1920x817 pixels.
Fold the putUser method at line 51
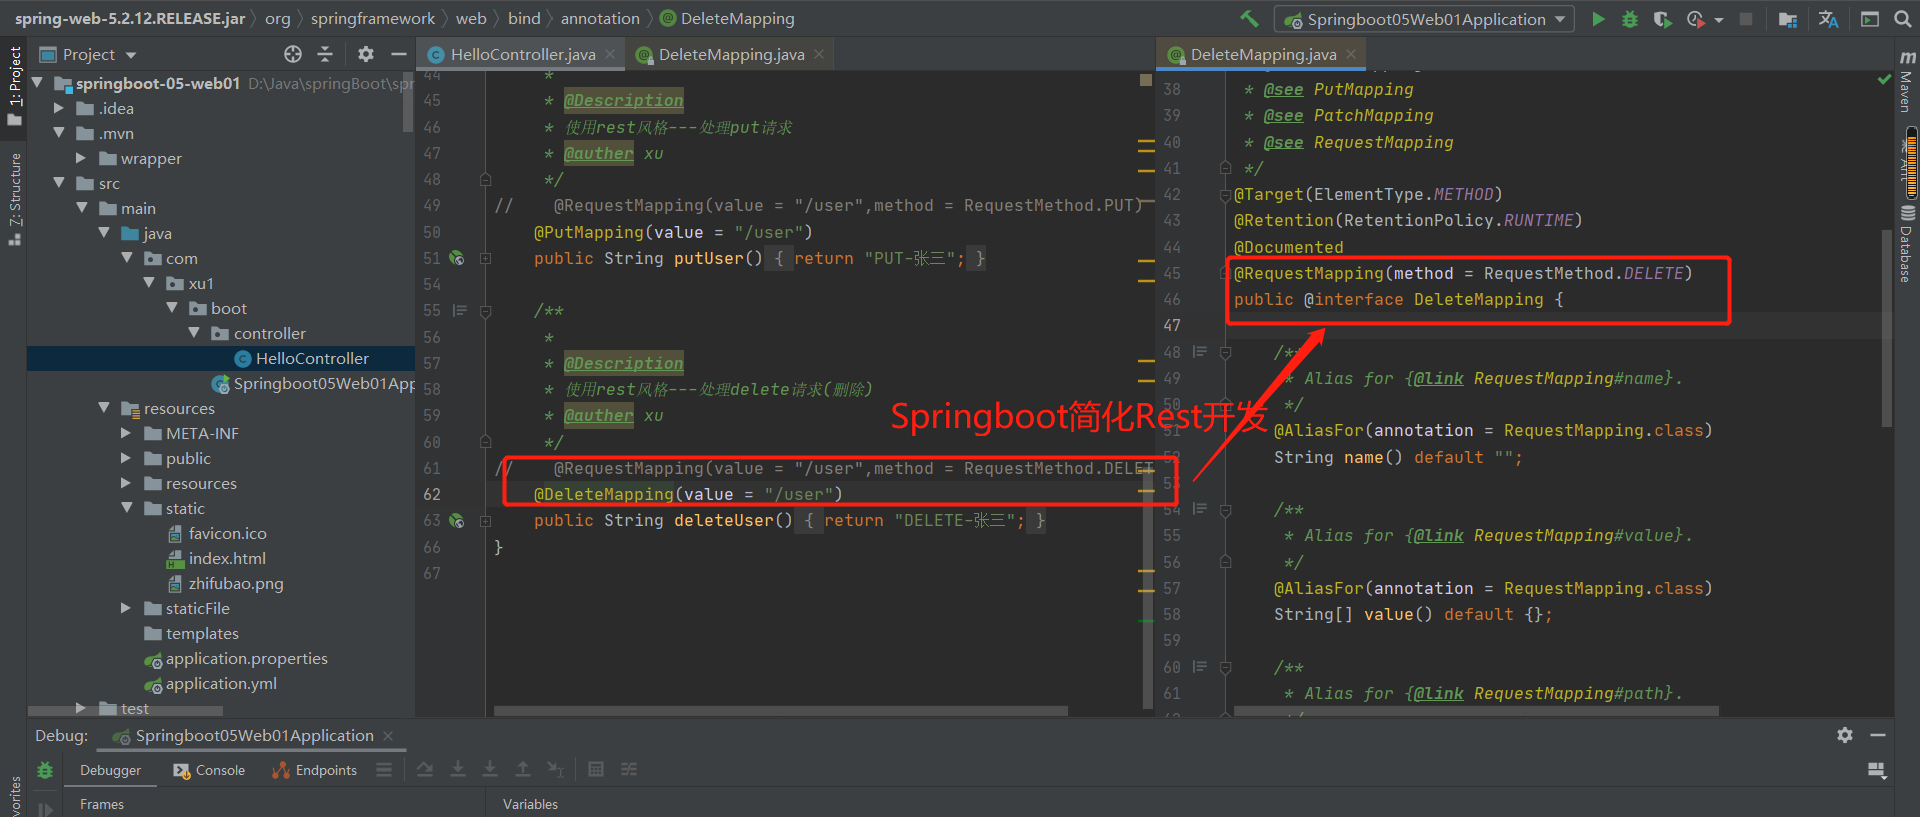pos(485,258)
